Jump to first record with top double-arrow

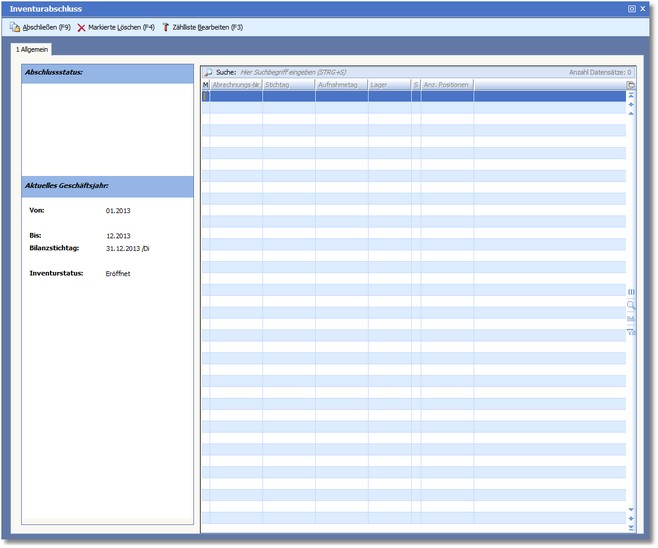pyautogui.click(x=631, y=96)
